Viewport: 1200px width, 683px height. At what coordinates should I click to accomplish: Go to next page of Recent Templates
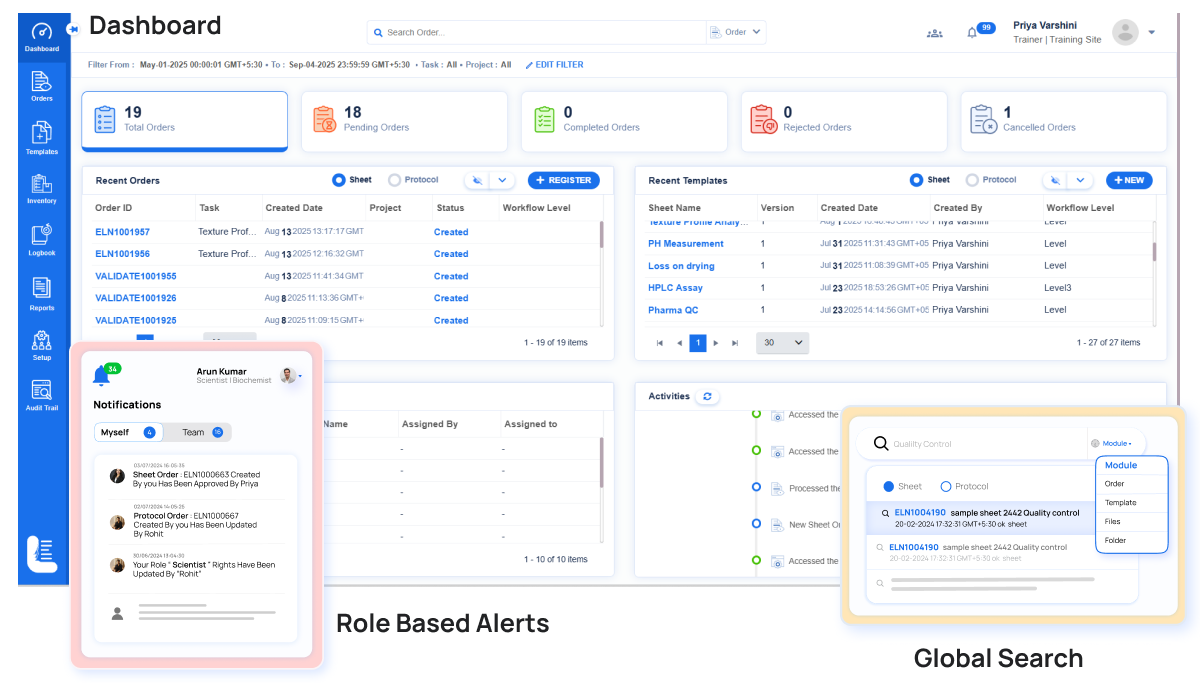point(716,343)
